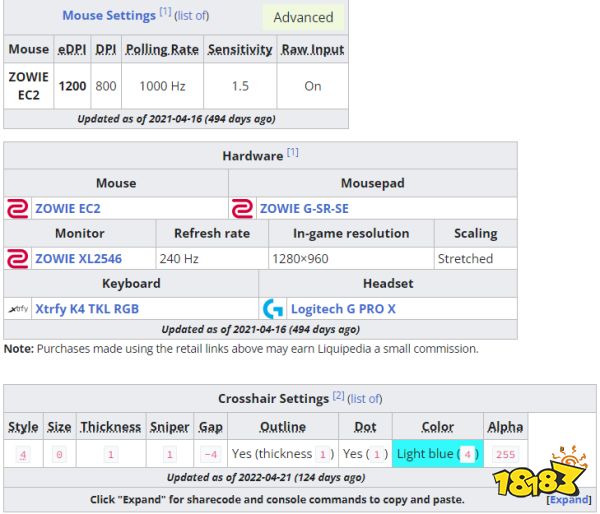This screenshot has width=600, height=514.
Task: Select the 1280×960 resolution cell
Action: (351, 259)
